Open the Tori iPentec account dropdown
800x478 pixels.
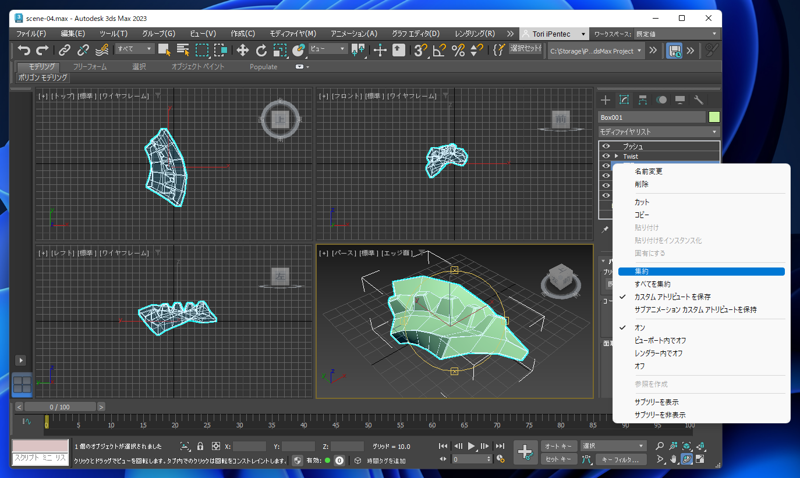pyautogui.click(x=554, y=34)
